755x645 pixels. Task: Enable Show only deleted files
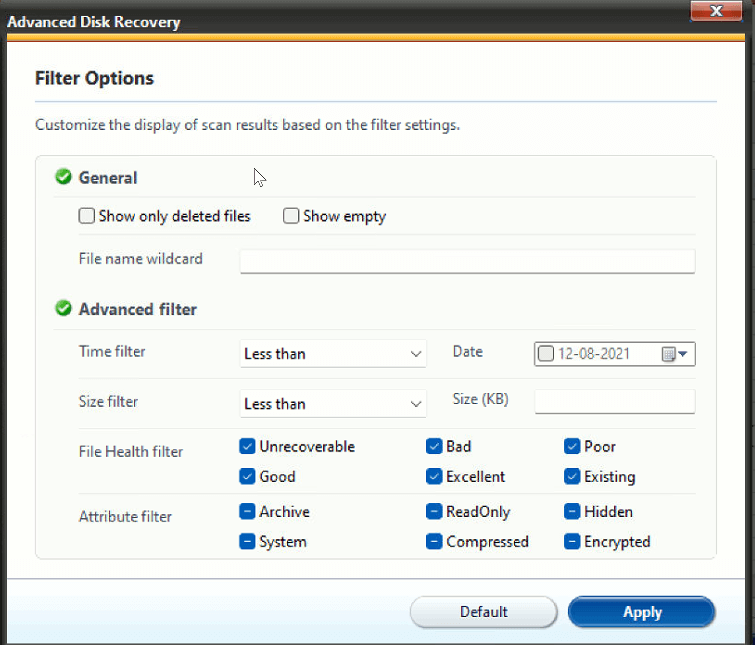(87, 216)
